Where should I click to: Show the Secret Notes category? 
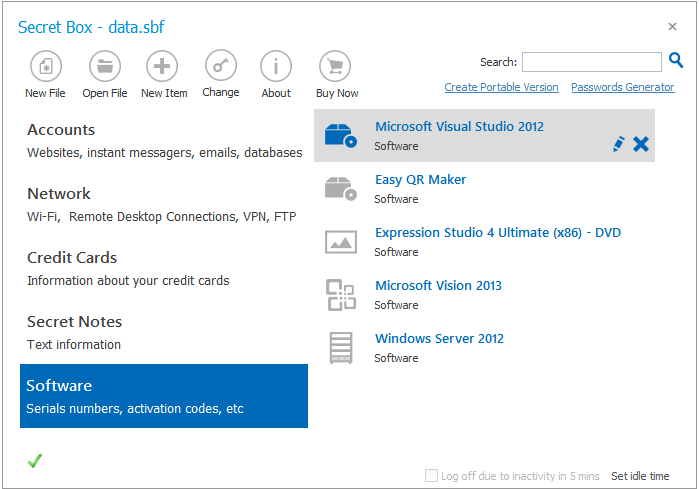point(163,332)
